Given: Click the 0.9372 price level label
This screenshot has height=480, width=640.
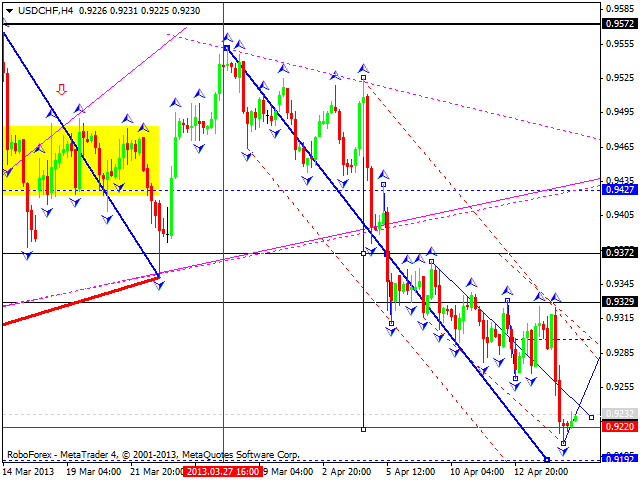Looking at the screenshot, I should (620, 253).
